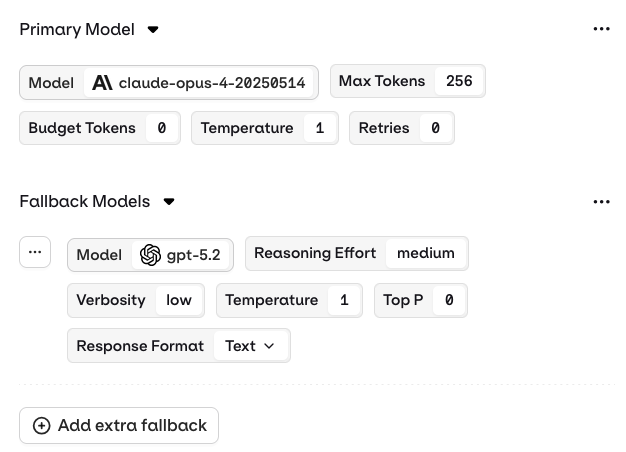Image resolution: width=626 pixels, height=452 pixels.
Task: Collapse the Fallback Models section arrow
Action: (x=169, y=202)
